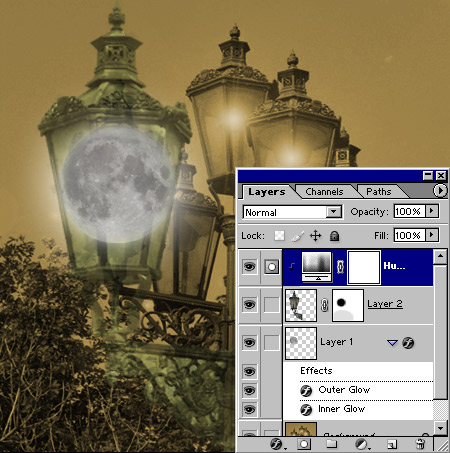Select the Layer 1 thumbnail
Image resolution: width=450 pixels, height=453 pixels.
[301, 343]
